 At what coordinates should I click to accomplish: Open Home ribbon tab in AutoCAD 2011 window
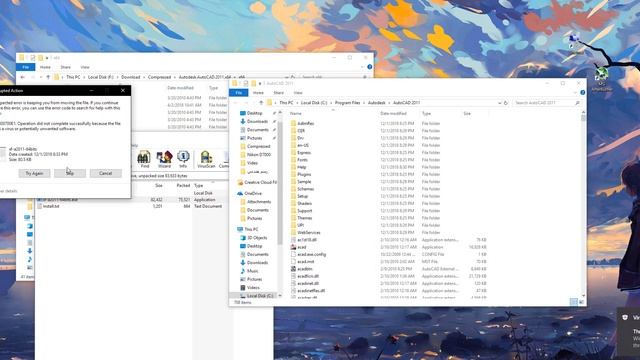258,93
